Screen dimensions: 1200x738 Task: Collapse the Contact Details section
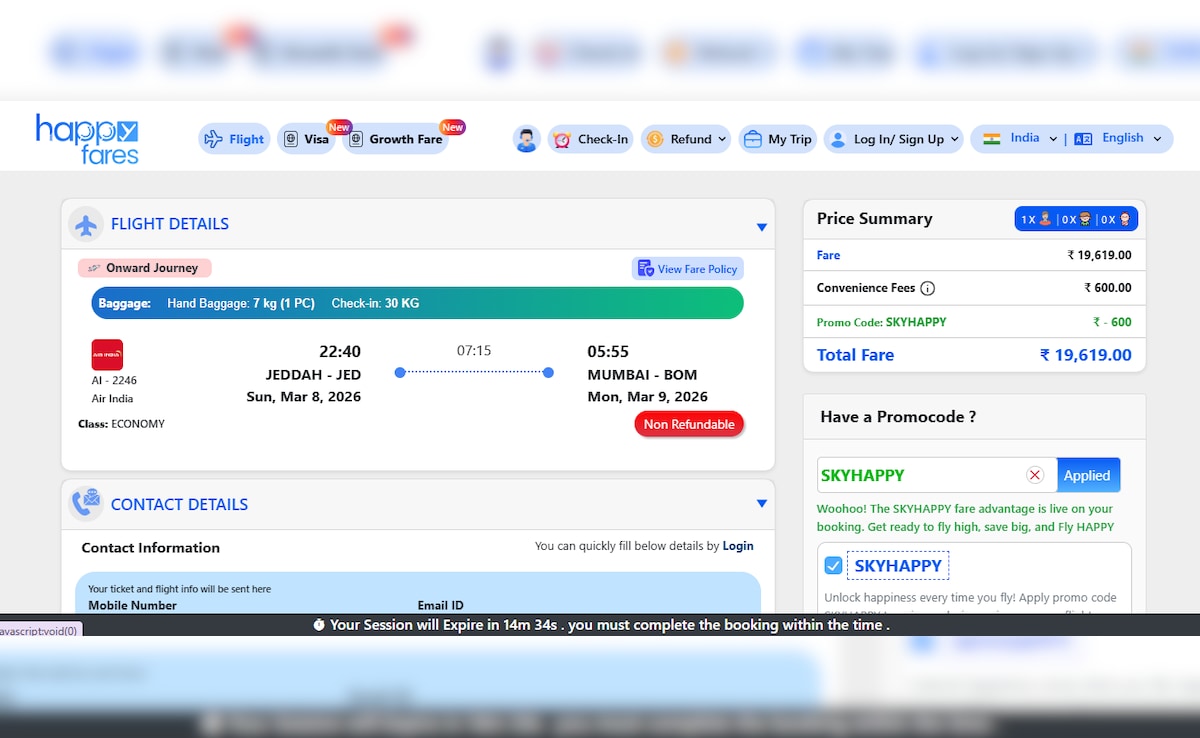[761, 504]
